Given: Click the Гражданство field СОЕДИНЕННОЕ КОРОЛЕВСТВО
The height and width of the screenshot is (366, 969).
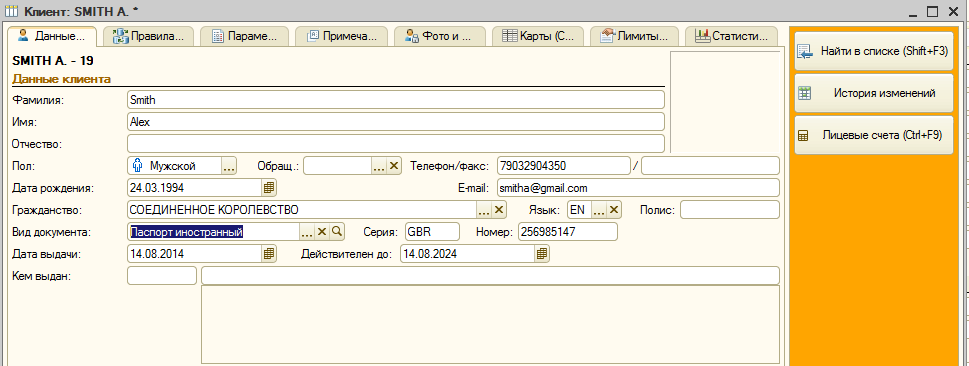Looking at the screenshot, I should coord(302,210).
